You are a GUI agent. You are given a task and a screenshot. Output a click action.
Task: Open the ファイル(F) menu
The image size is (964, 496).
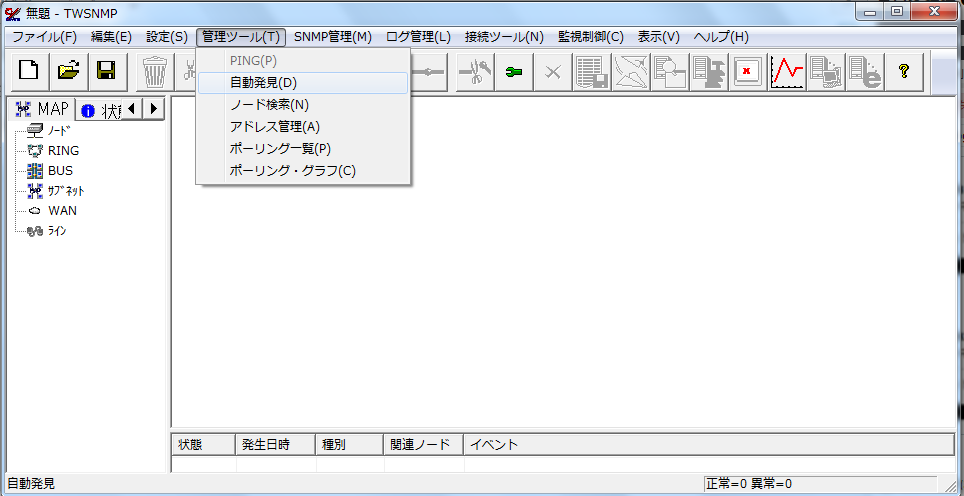coord(44,37)
